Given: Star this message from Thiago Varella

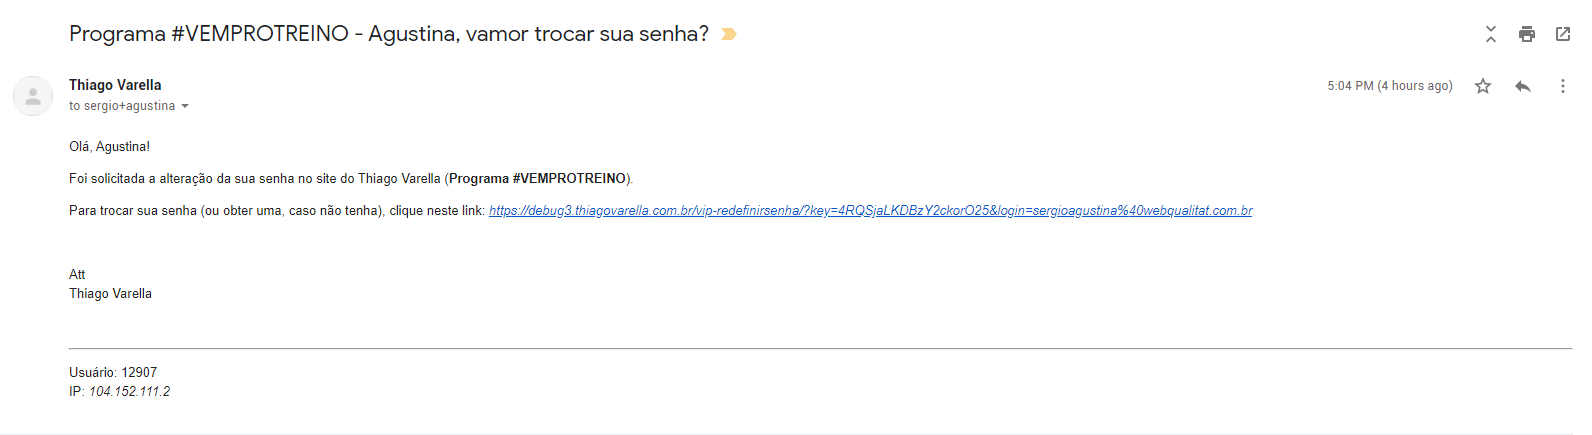Looking at the screenshot, I should tap(1482, 86).
